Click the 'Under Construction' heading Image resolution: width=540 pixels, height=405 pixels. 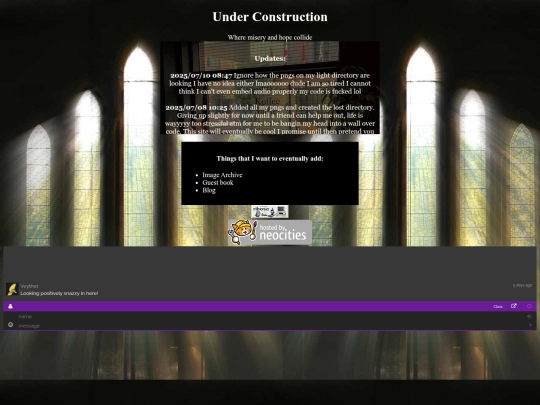tap(270, 17)
